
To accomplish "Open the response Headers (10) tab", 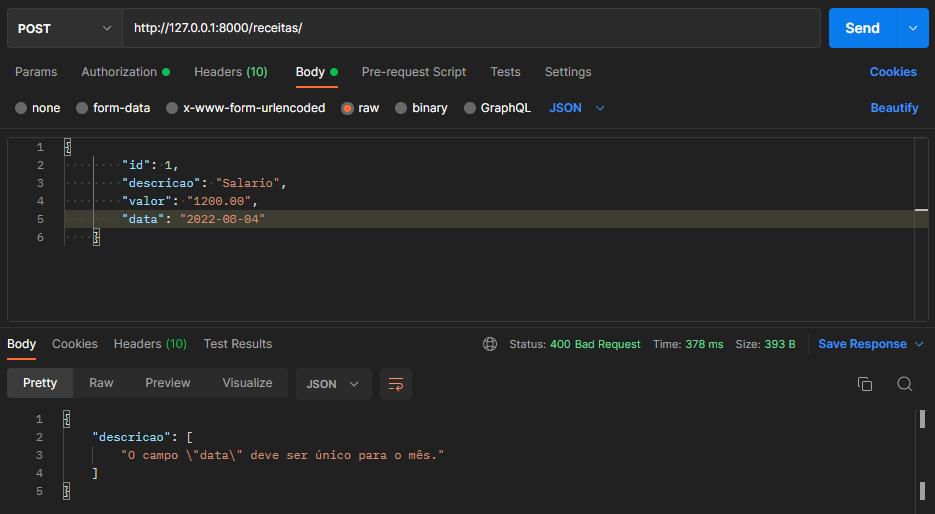I will point(150,344).
